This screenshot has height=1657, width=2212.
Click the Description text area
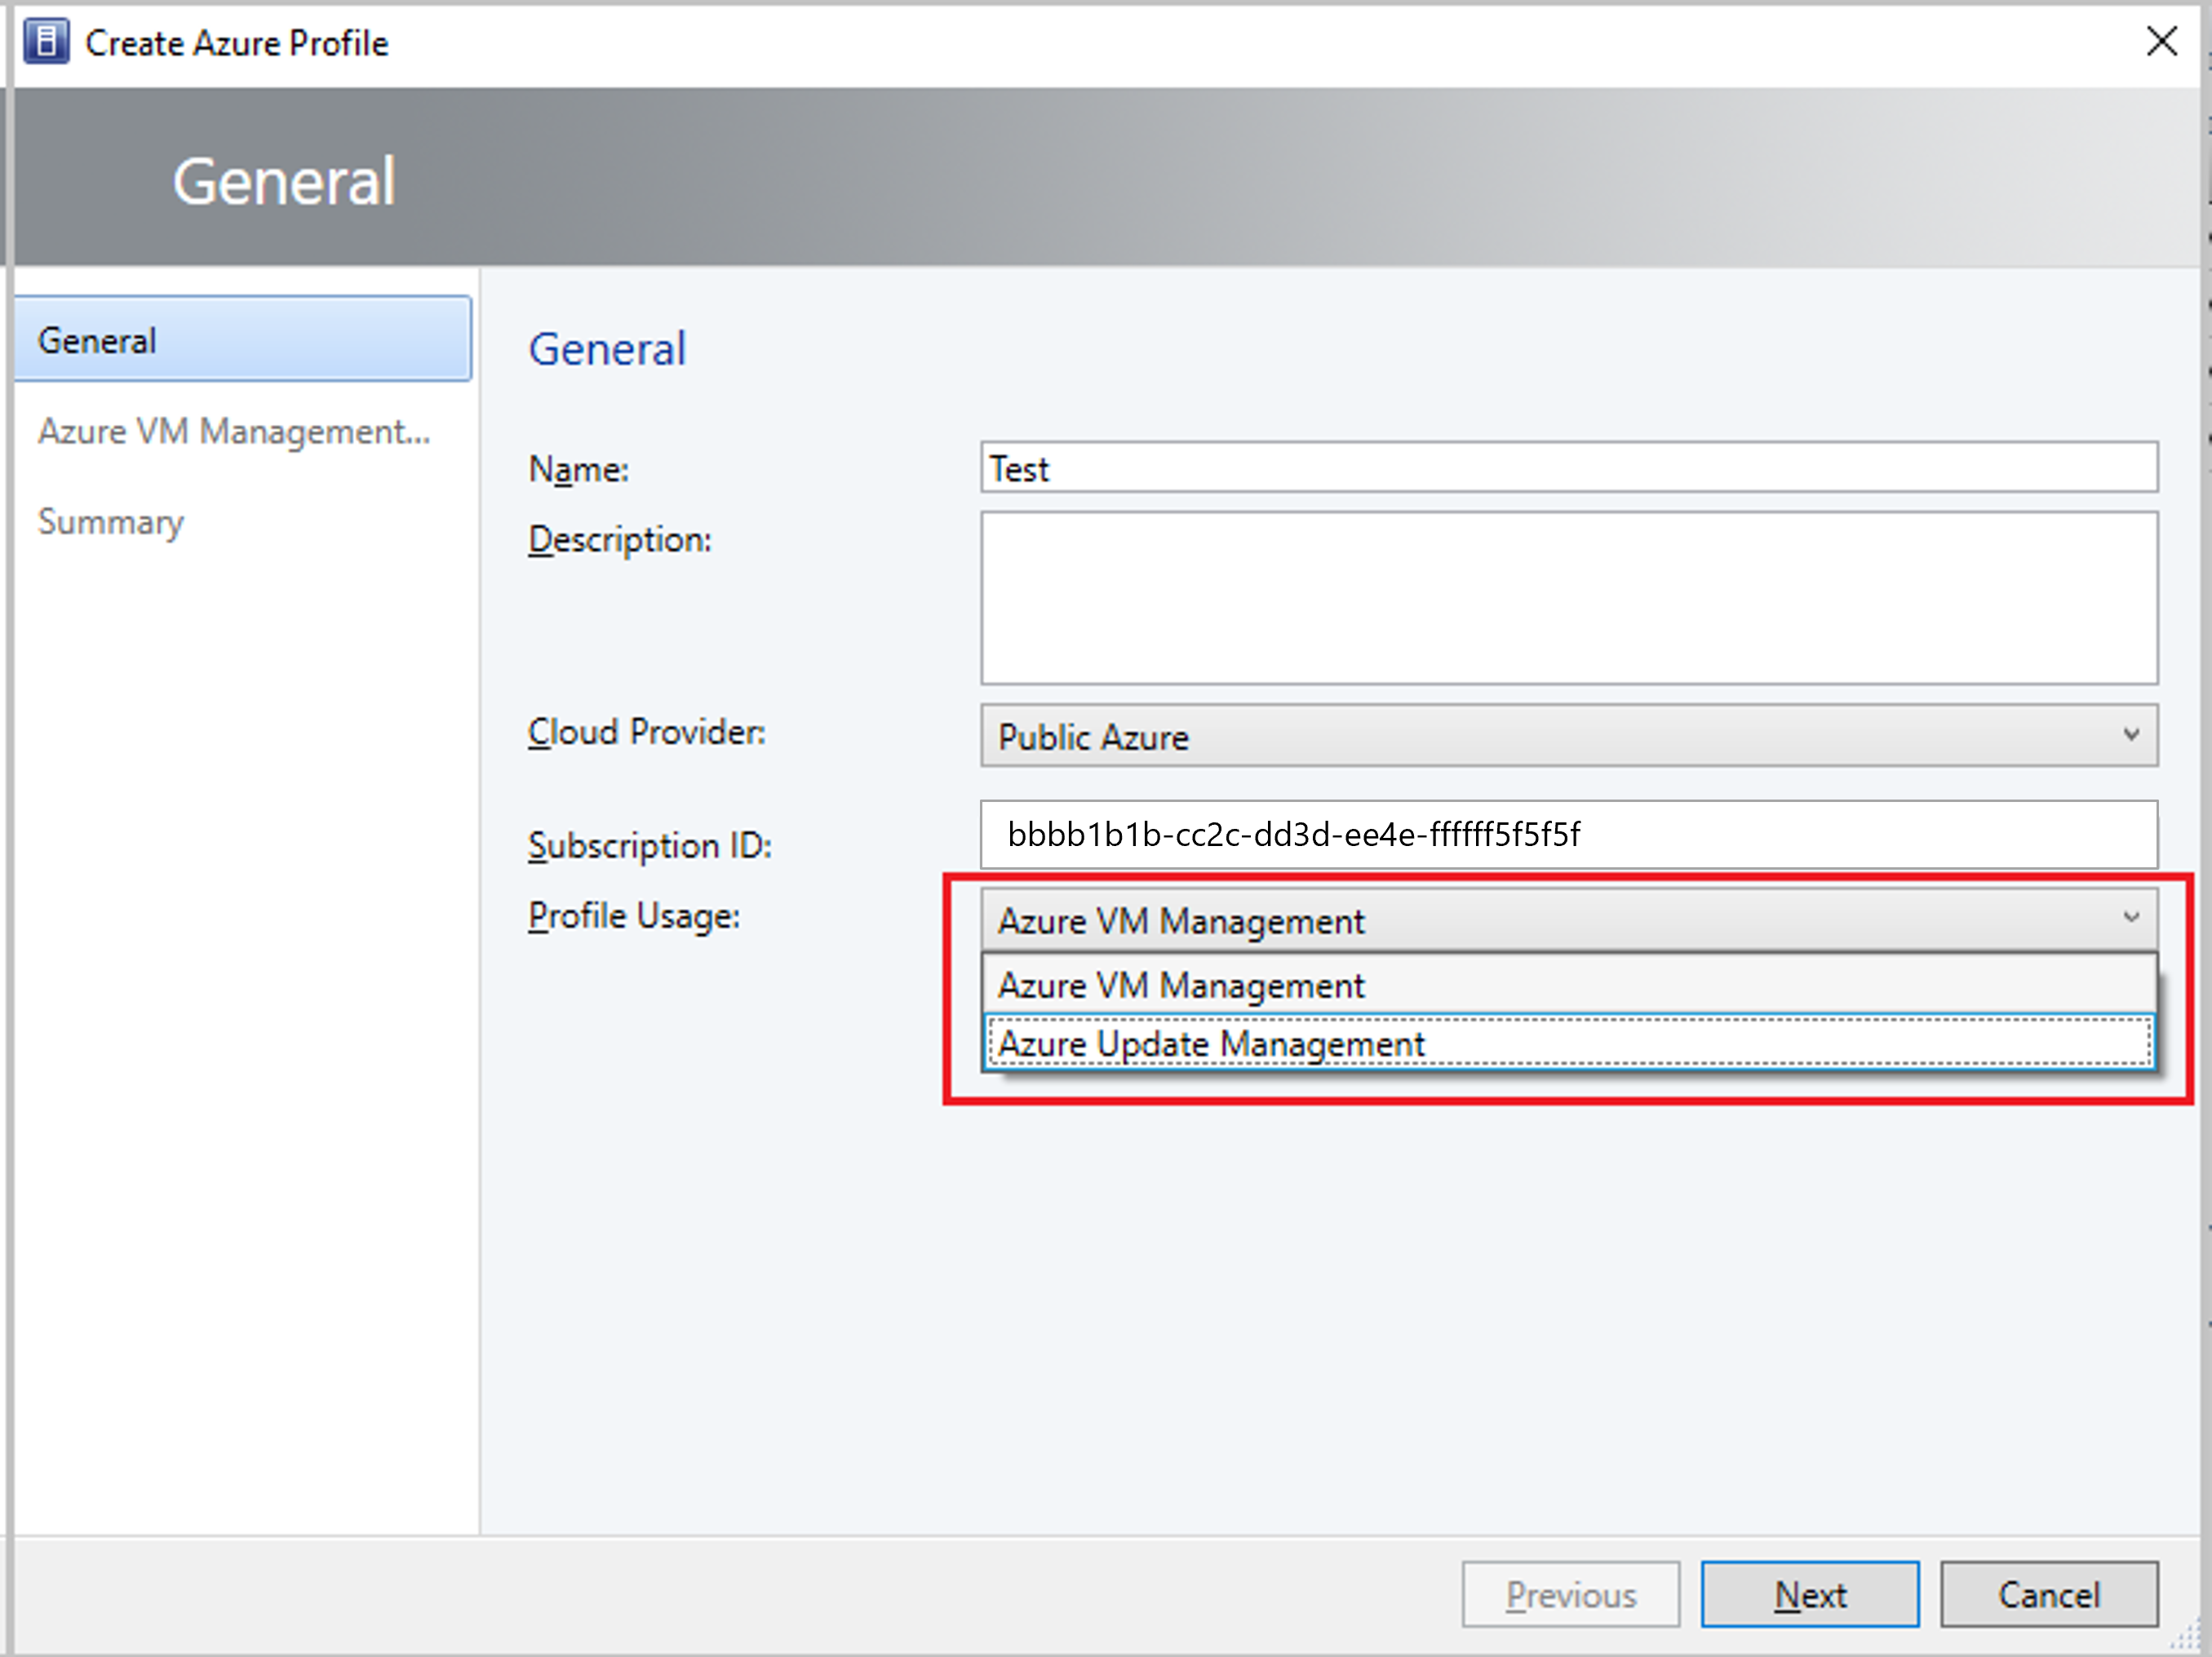(x=1568, y=598)
